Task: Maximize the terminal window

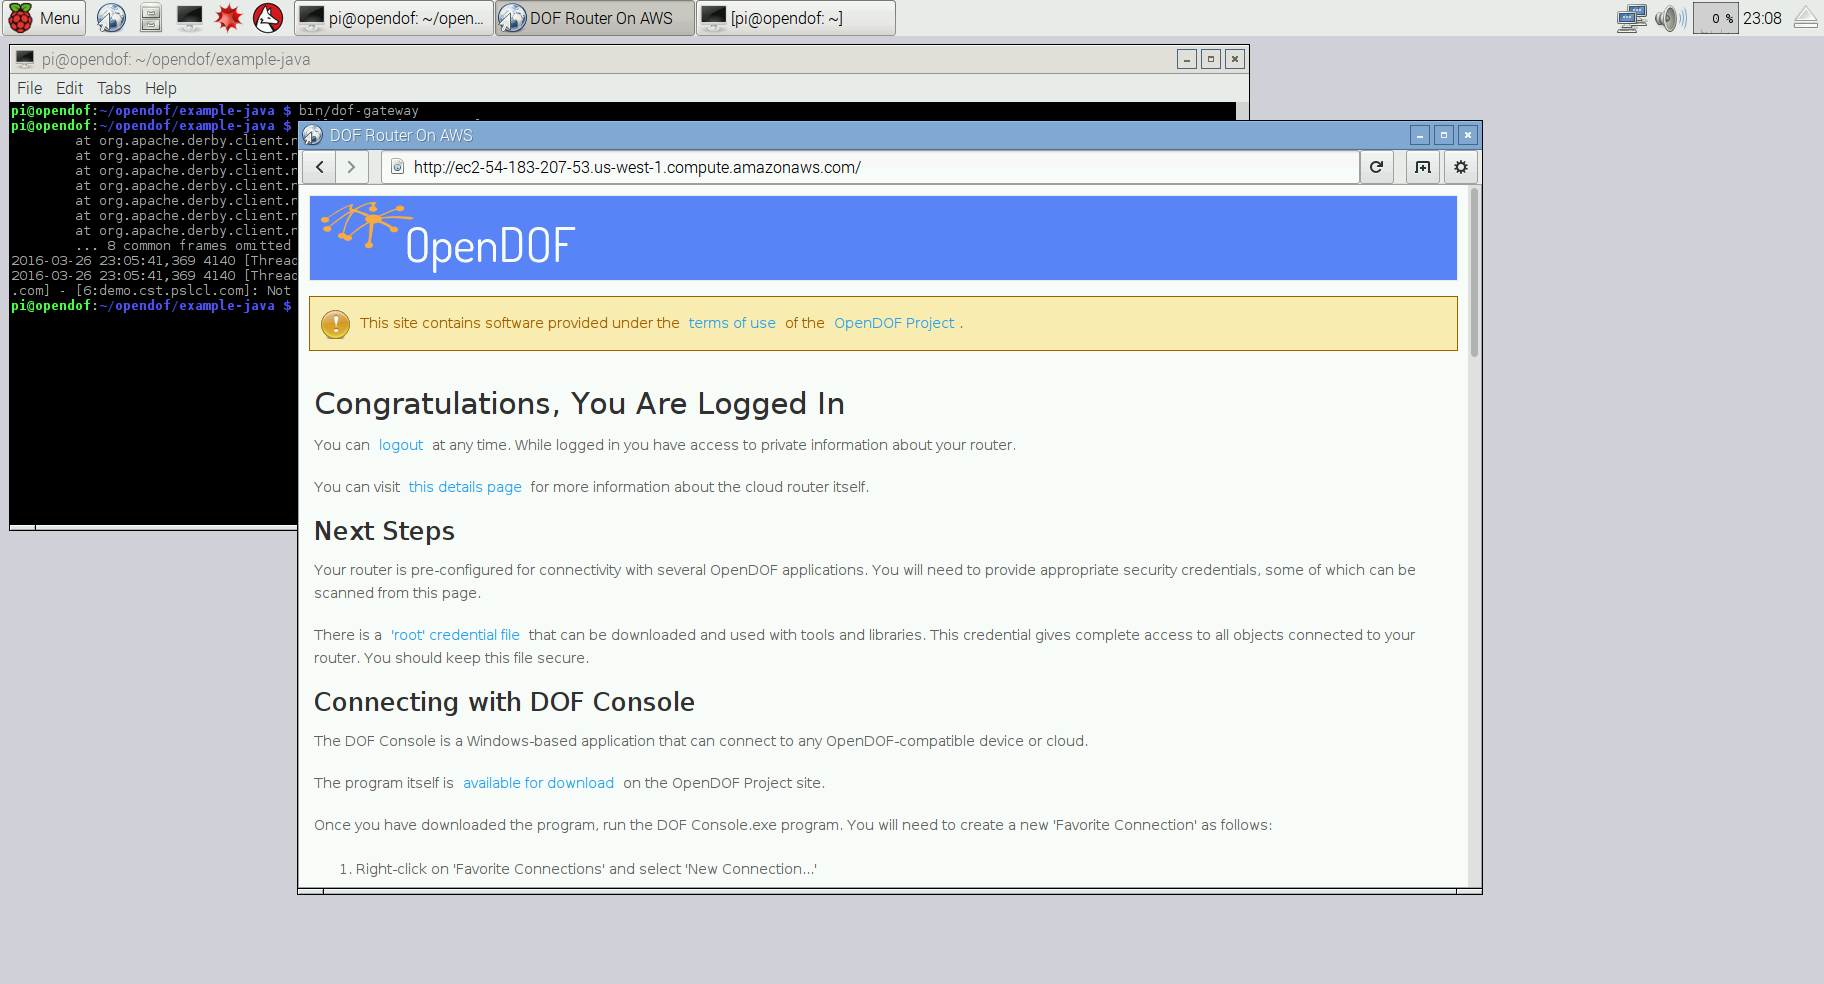Action: click(x=1211, y=59)
